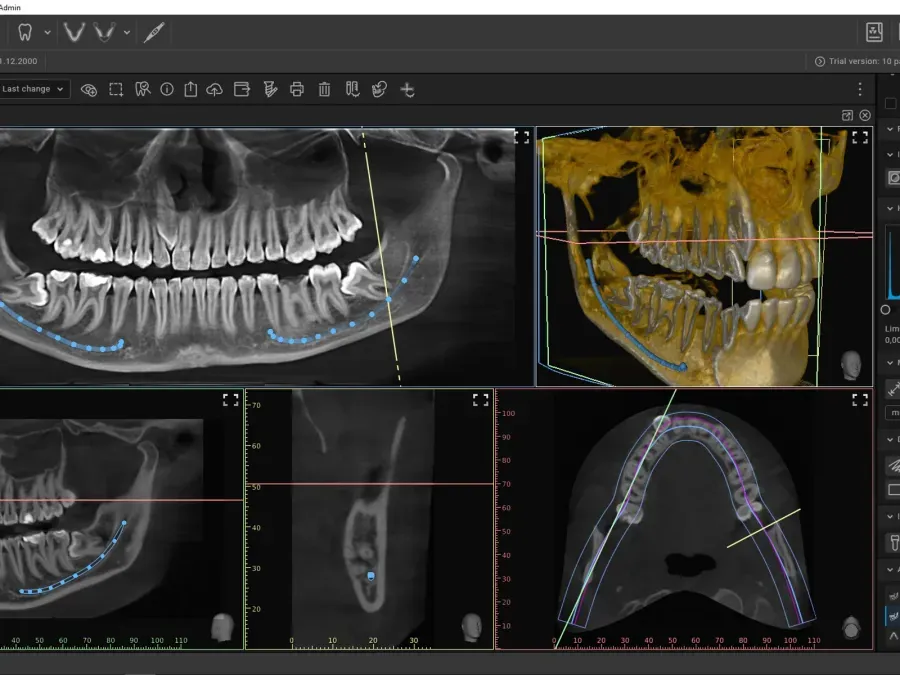Collapse the drawing section chevron
The image size is (900, 675).
(x=890, y=439)
